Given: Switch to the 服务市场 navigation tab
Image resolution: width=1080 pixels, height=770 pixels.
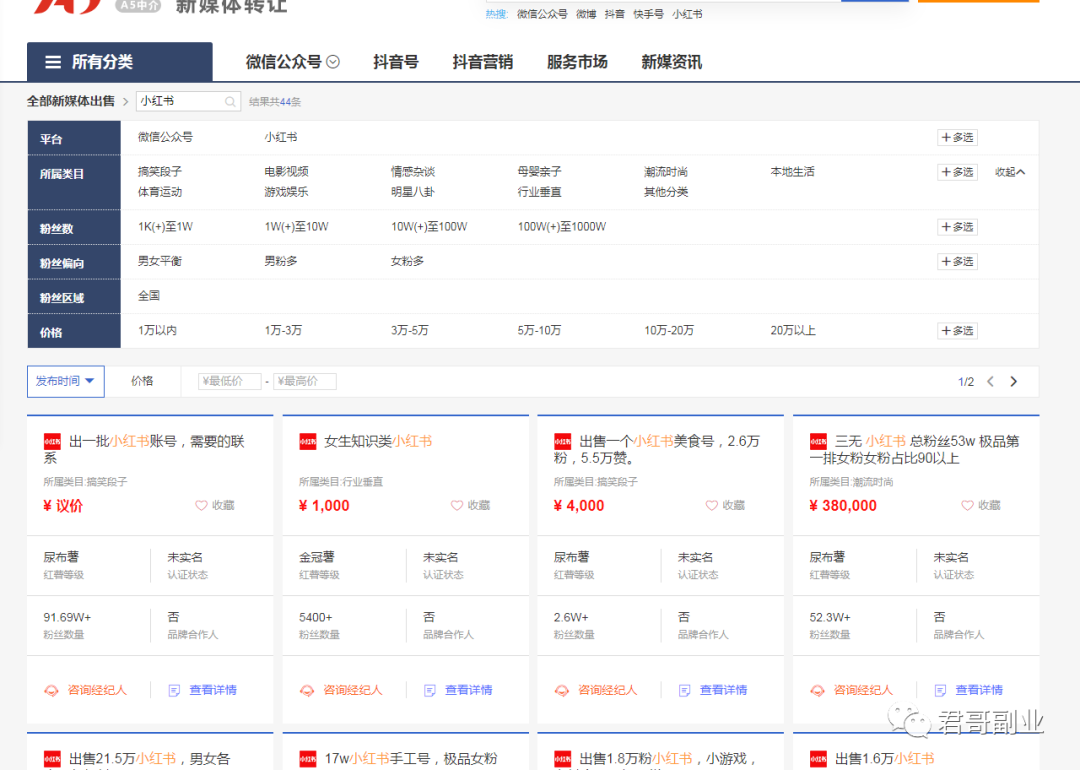Looking at the screenshot, I should (577, 62).
